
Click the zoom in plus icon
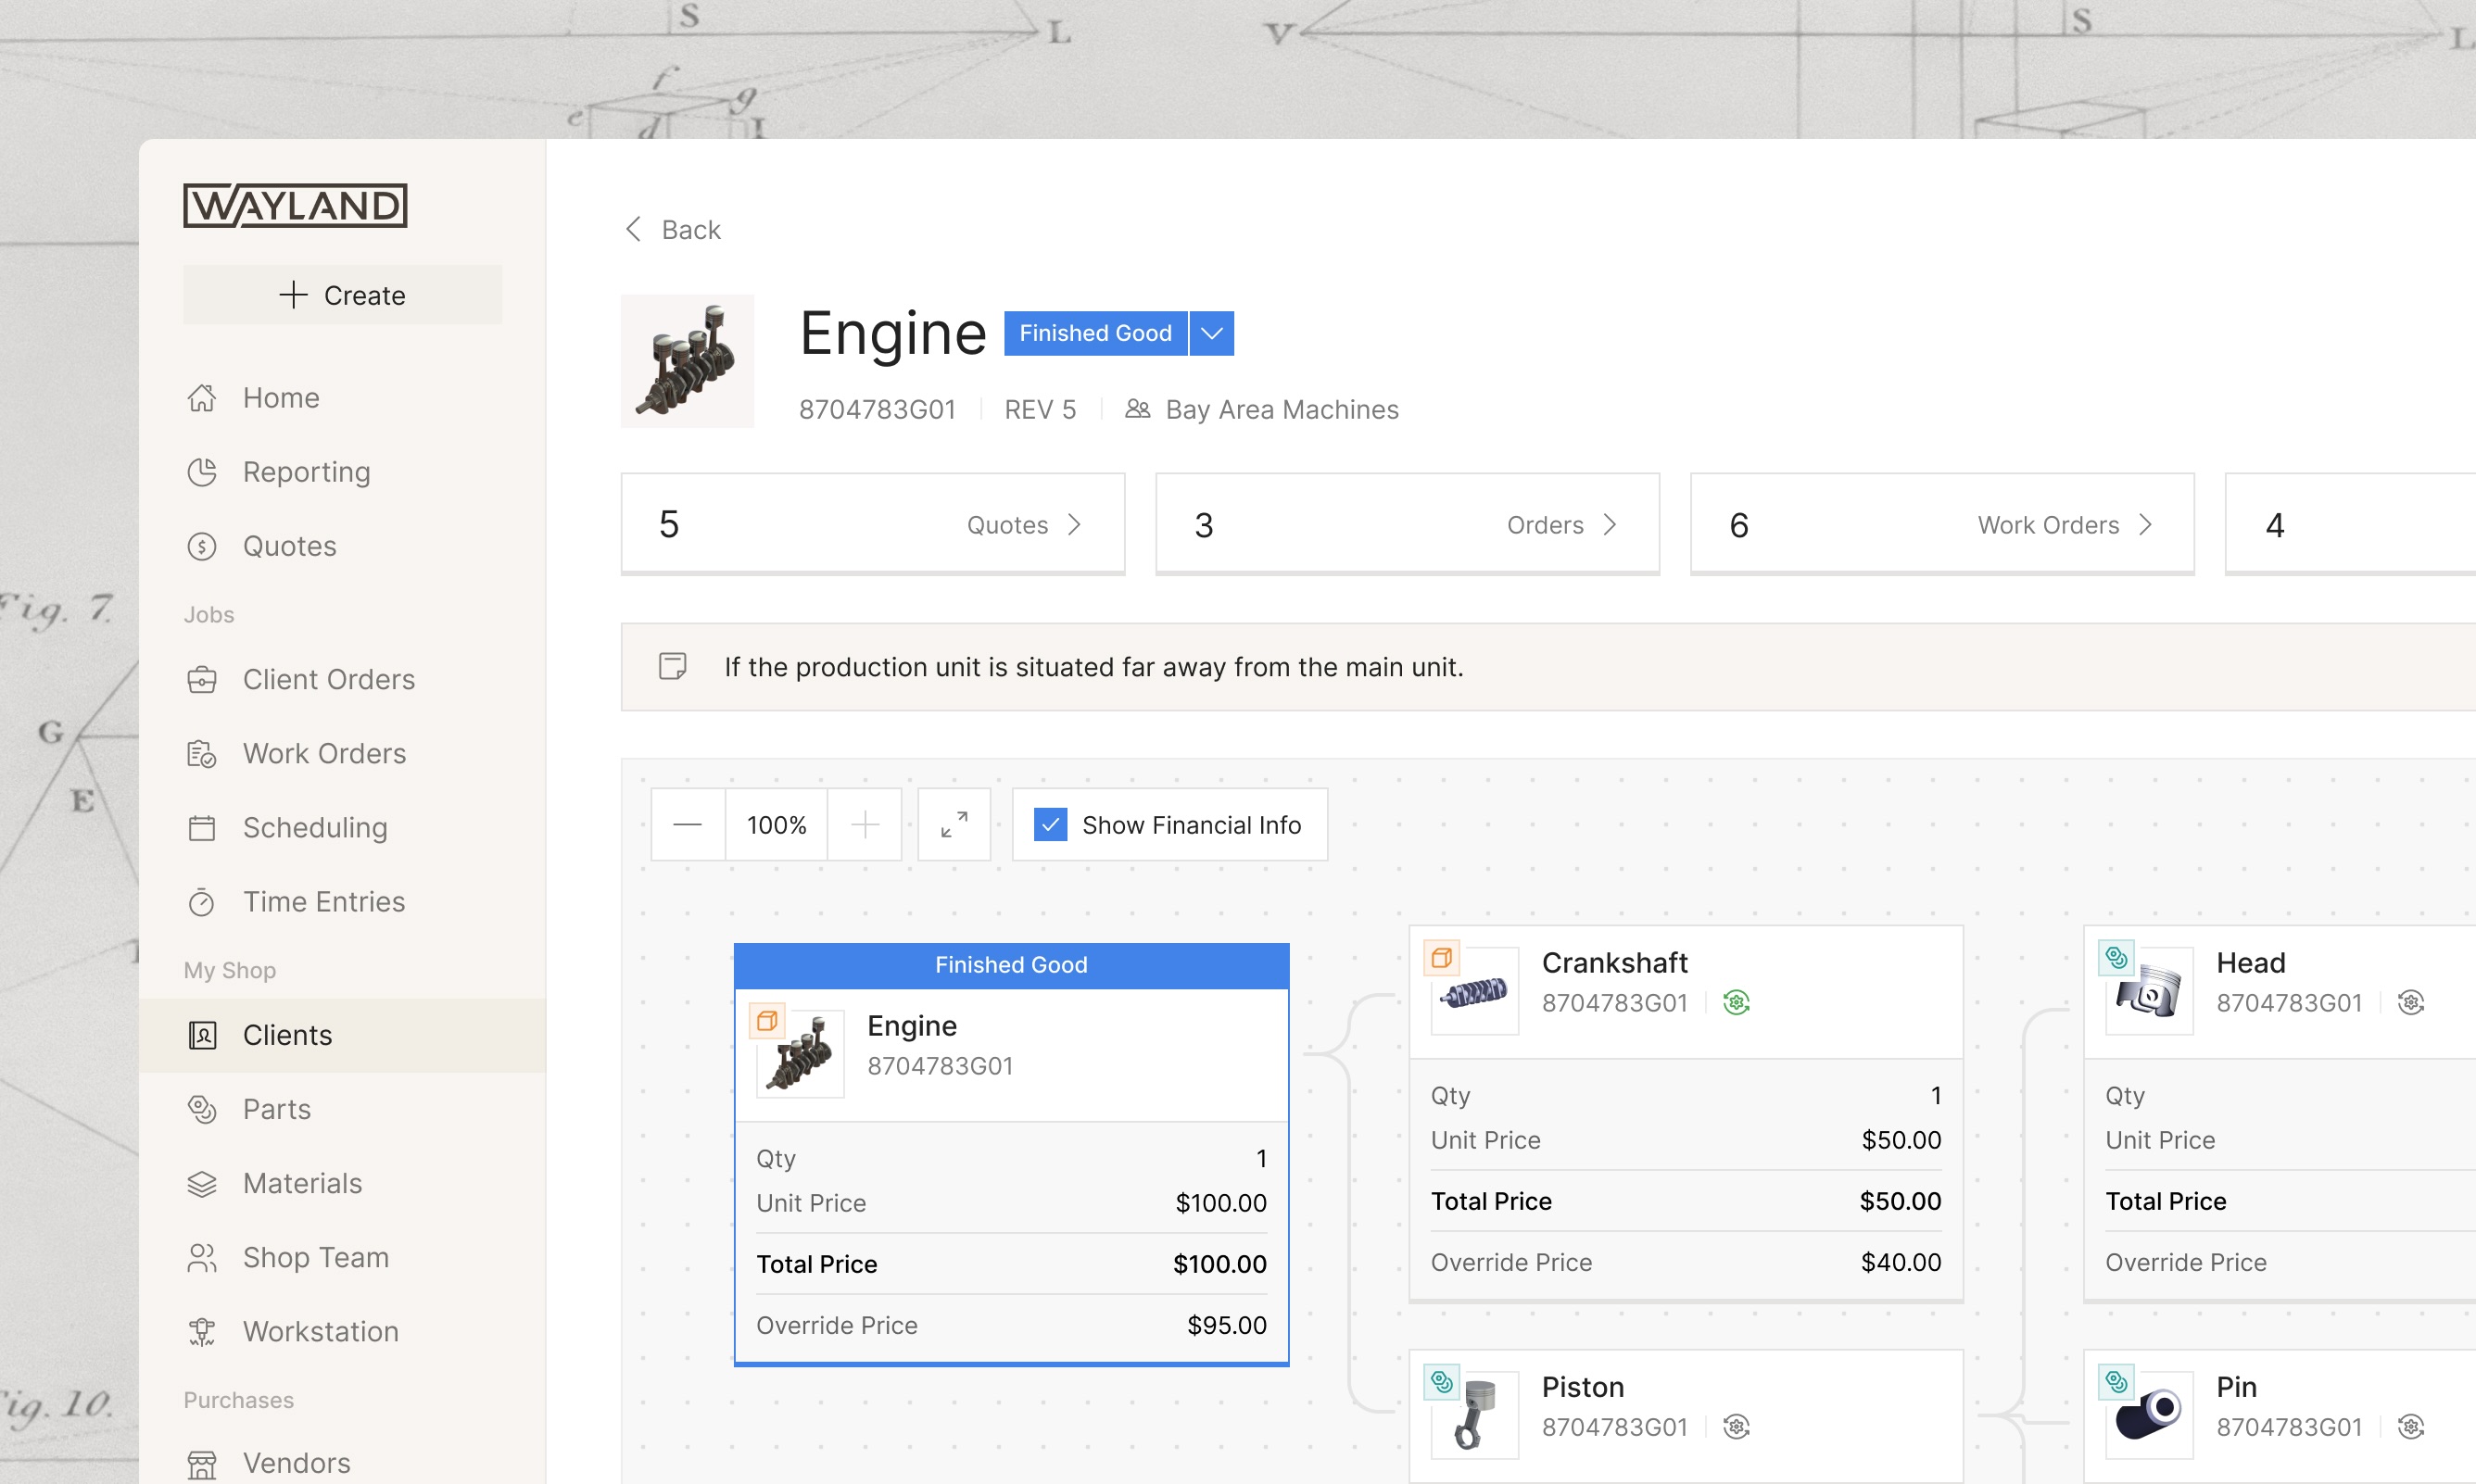864,824
